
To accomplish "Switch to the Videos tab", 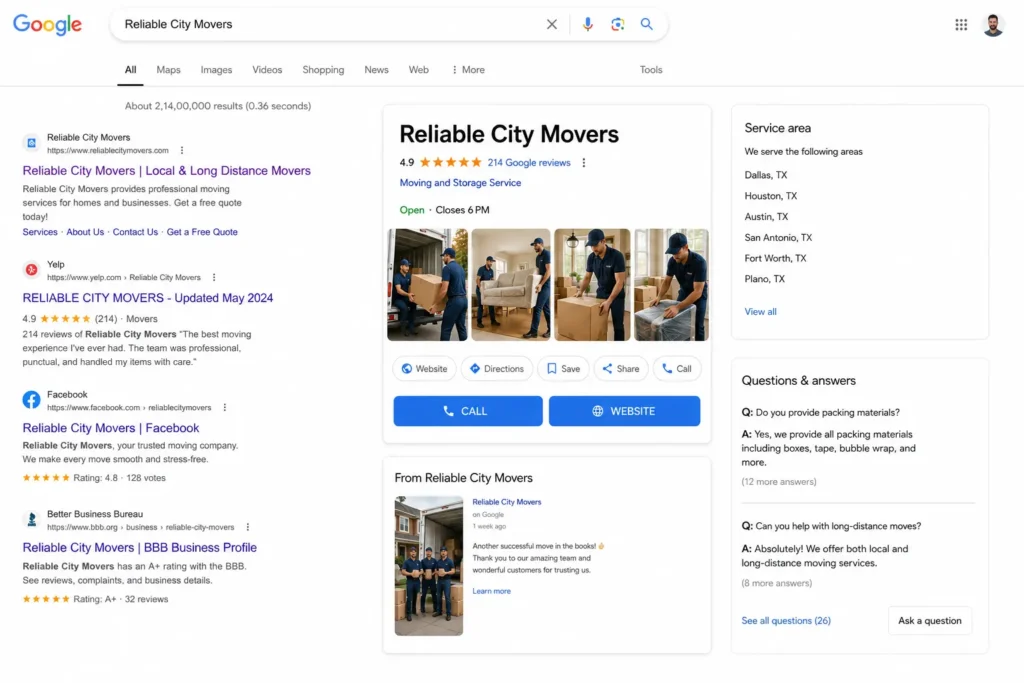I will pos(267,70).
